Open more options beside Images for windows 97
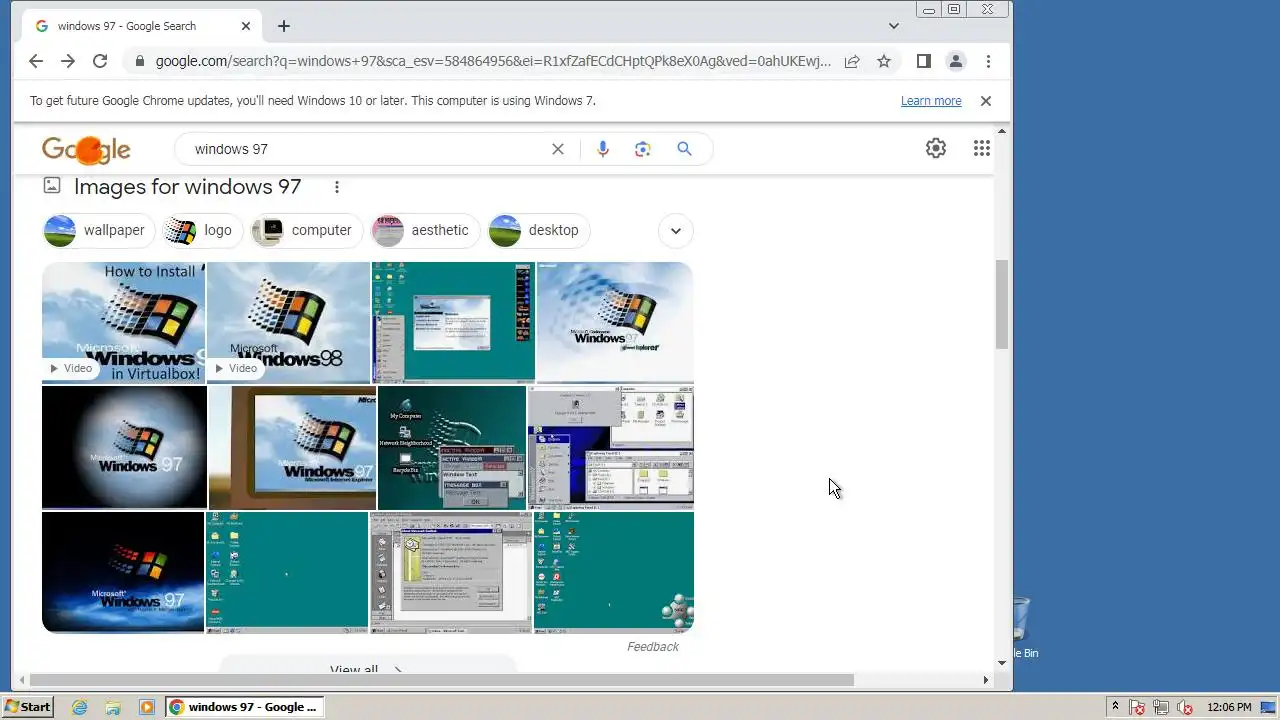1280x720 pixels. point(337,187)
